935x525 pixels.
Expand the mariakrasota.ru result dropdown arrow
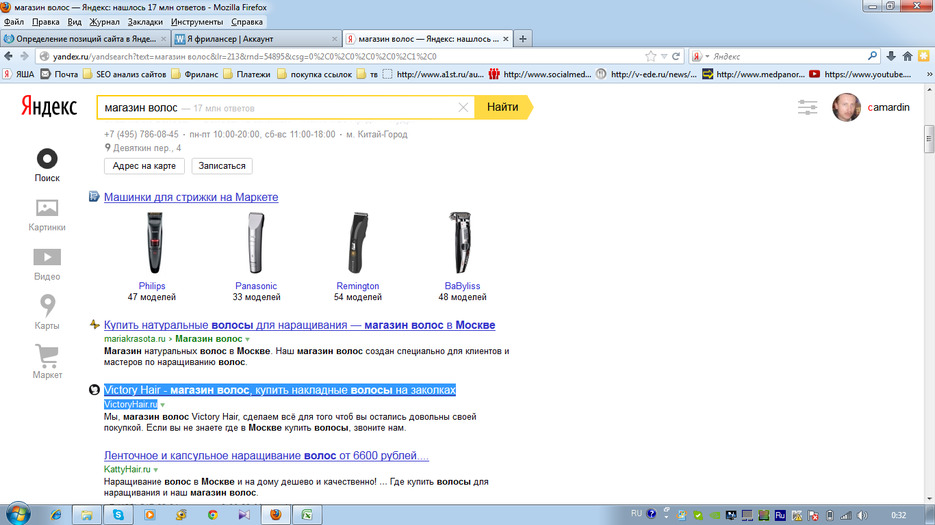247,339
